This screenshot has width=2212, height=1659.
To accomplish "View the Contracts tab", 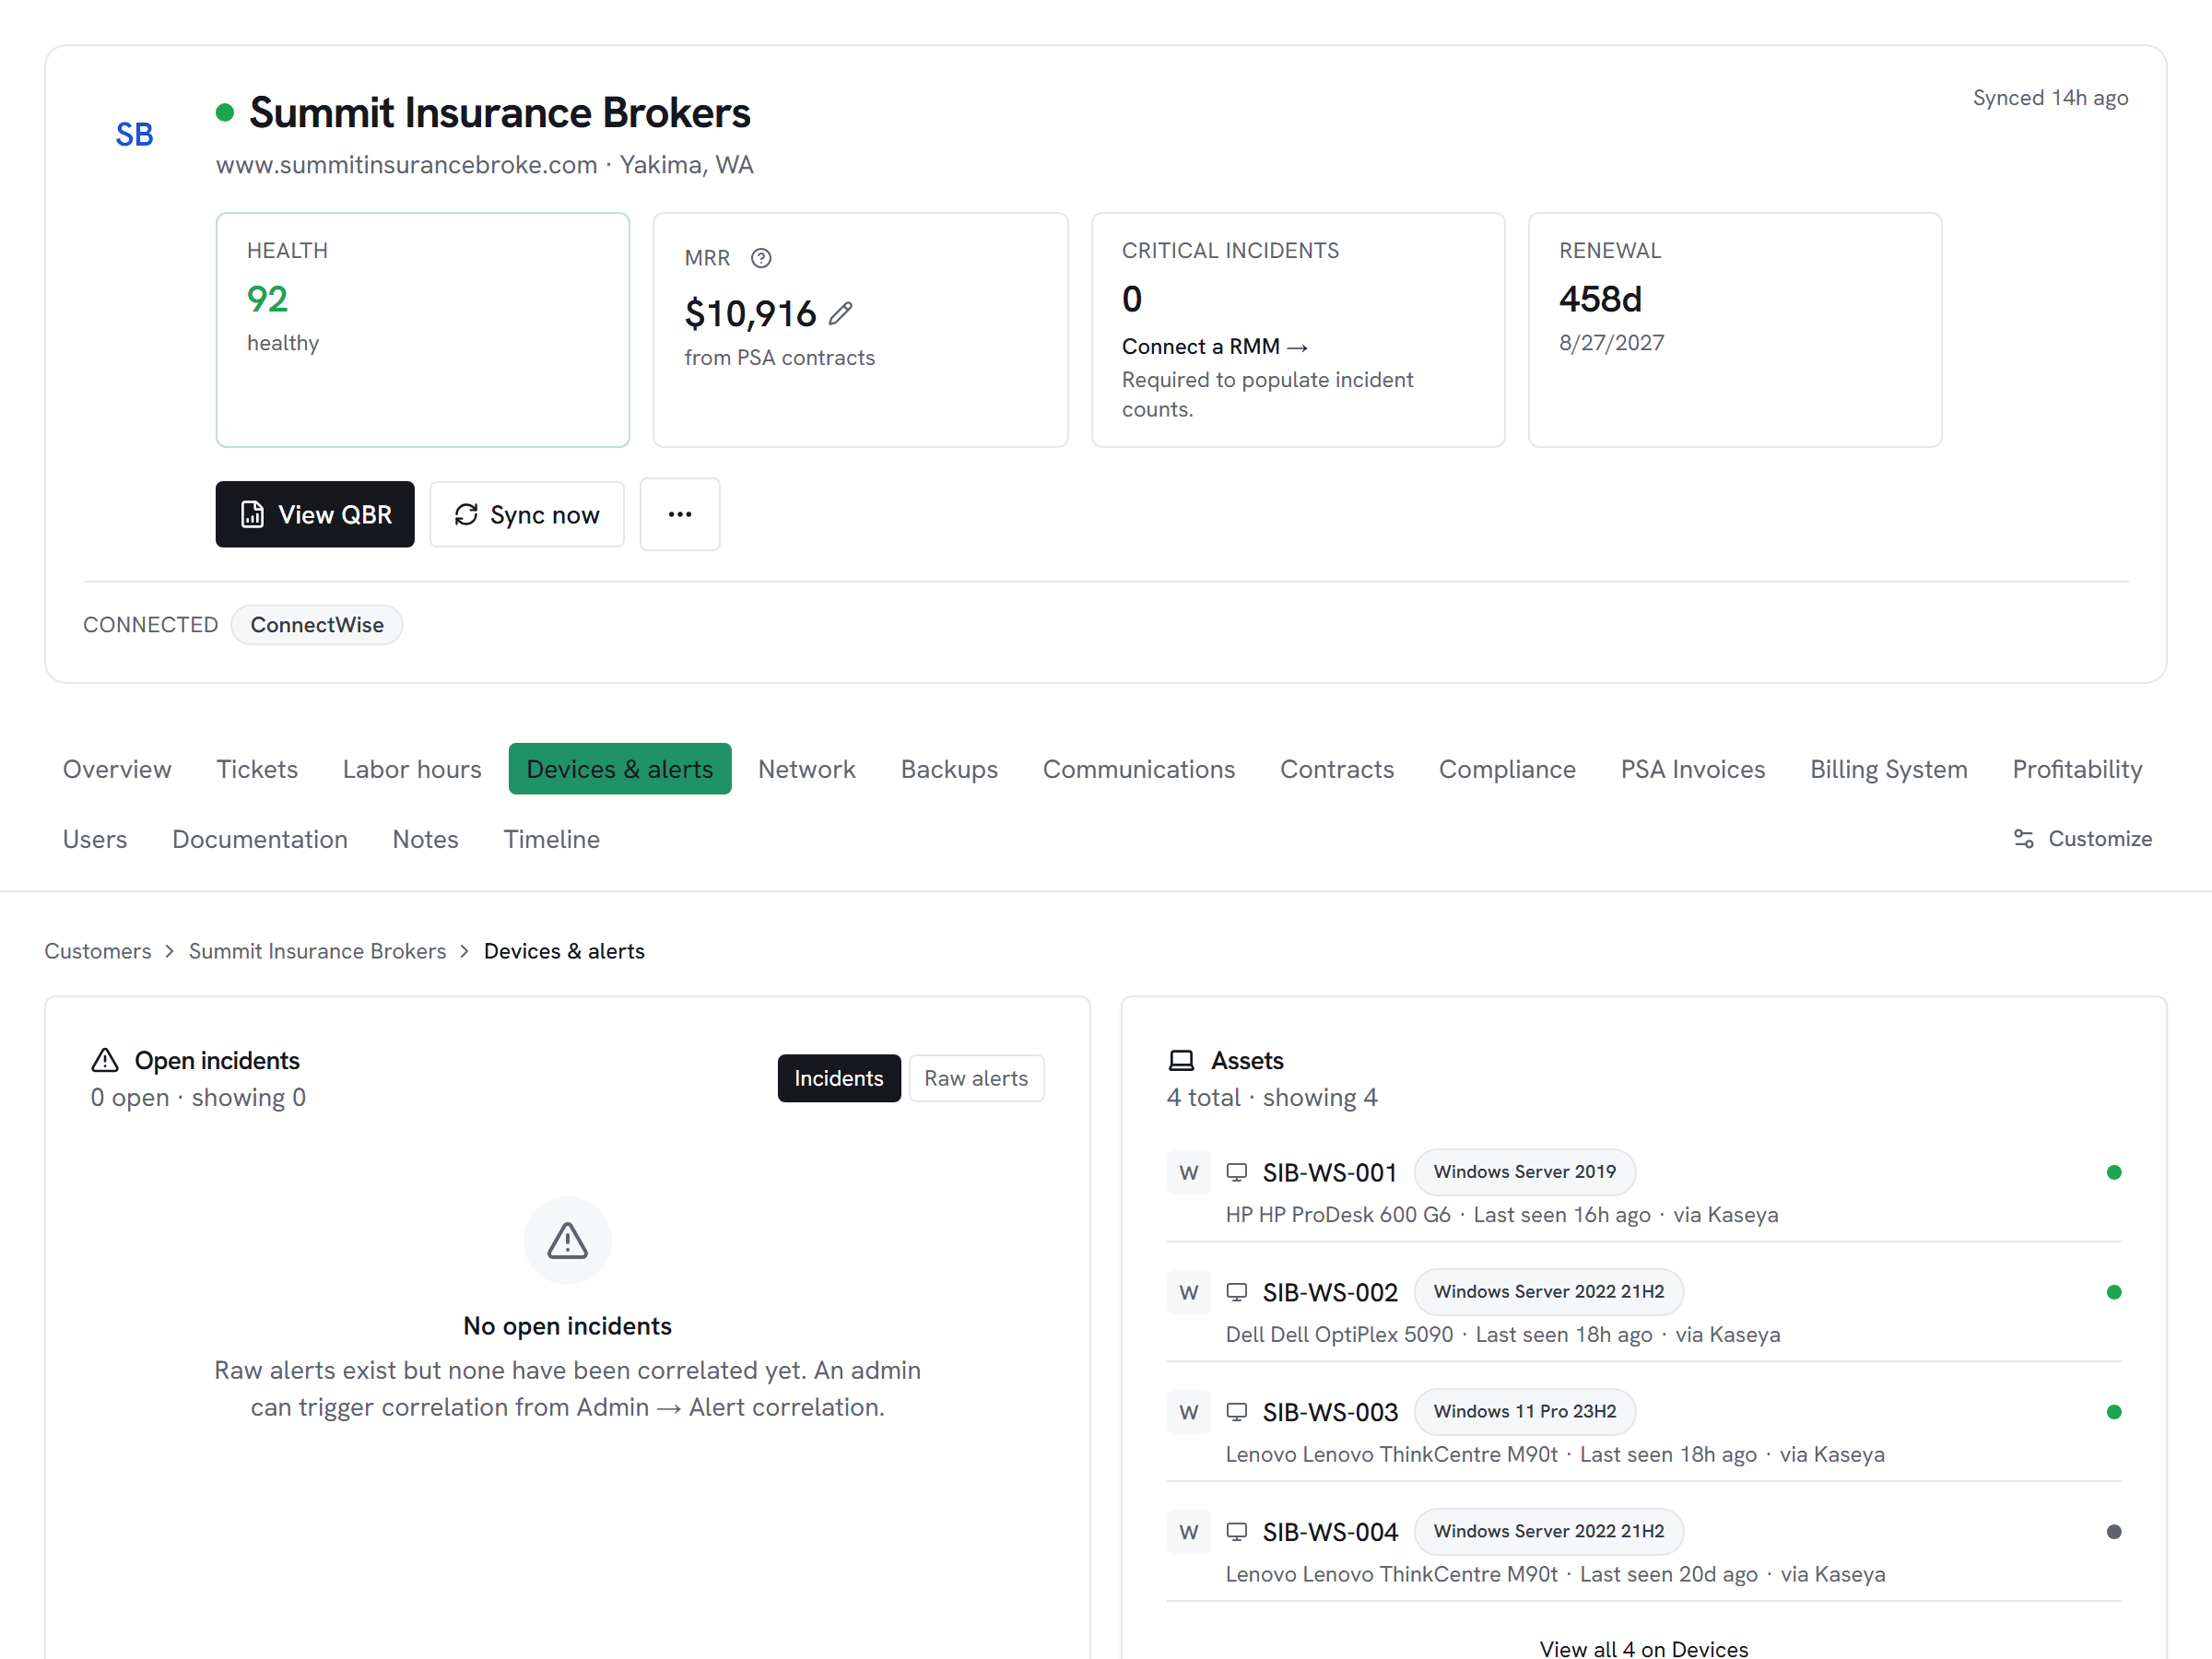I will (1337, 769).
